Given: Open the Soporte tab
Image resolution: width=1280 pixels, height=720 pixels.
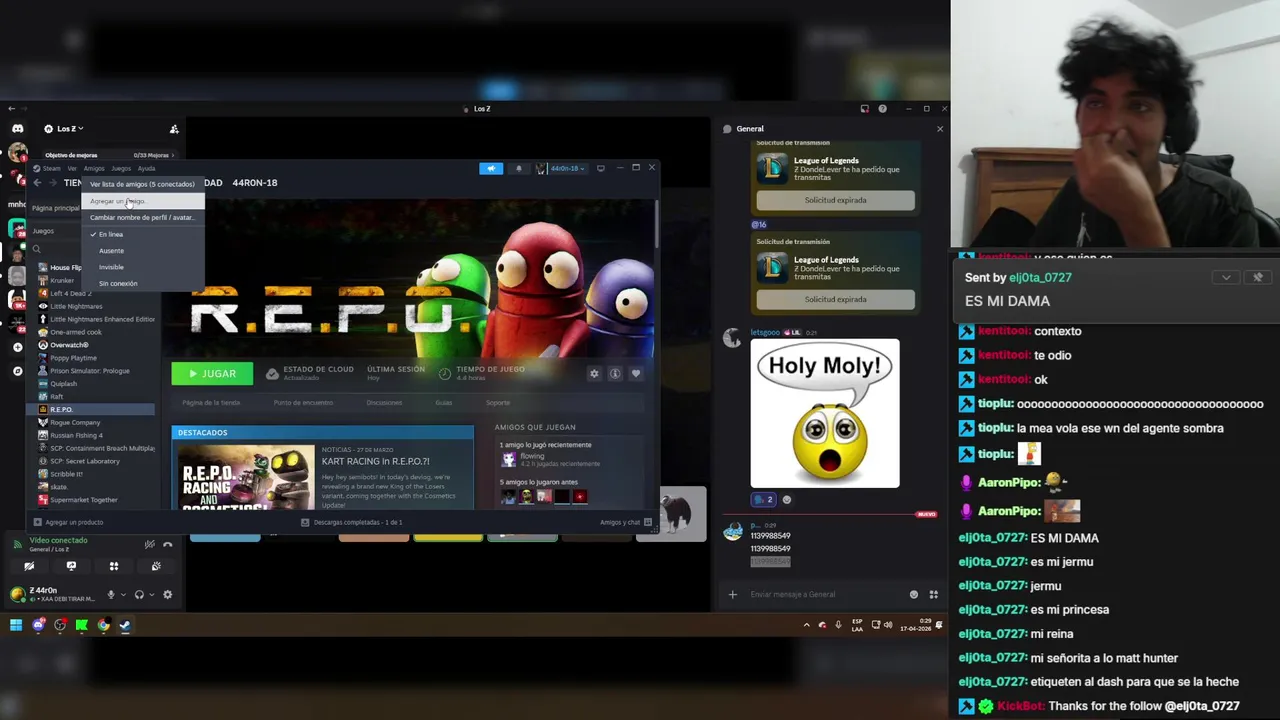Looking at the screenshot, I should pyautogui.click(x=497, y=403).
